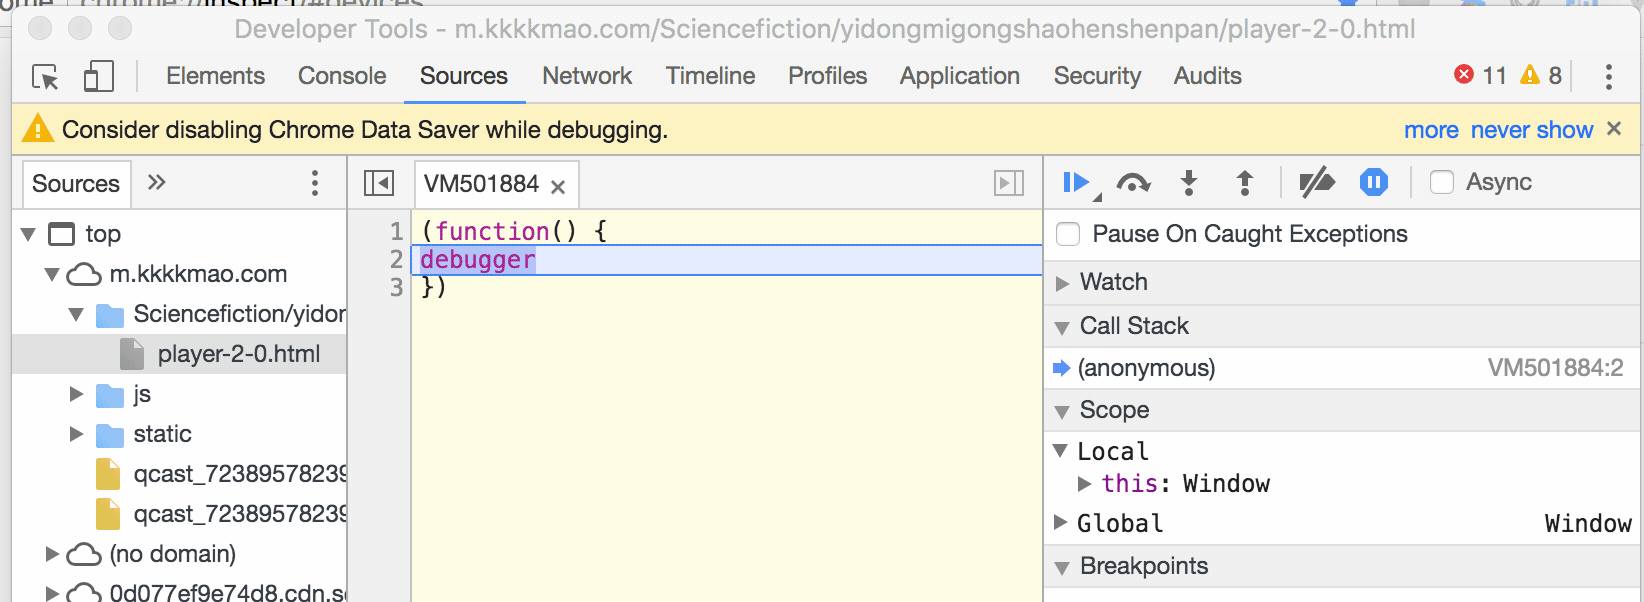Deactivate all breakpoints
This screenshot has height=602, width=1644.
1316,182
